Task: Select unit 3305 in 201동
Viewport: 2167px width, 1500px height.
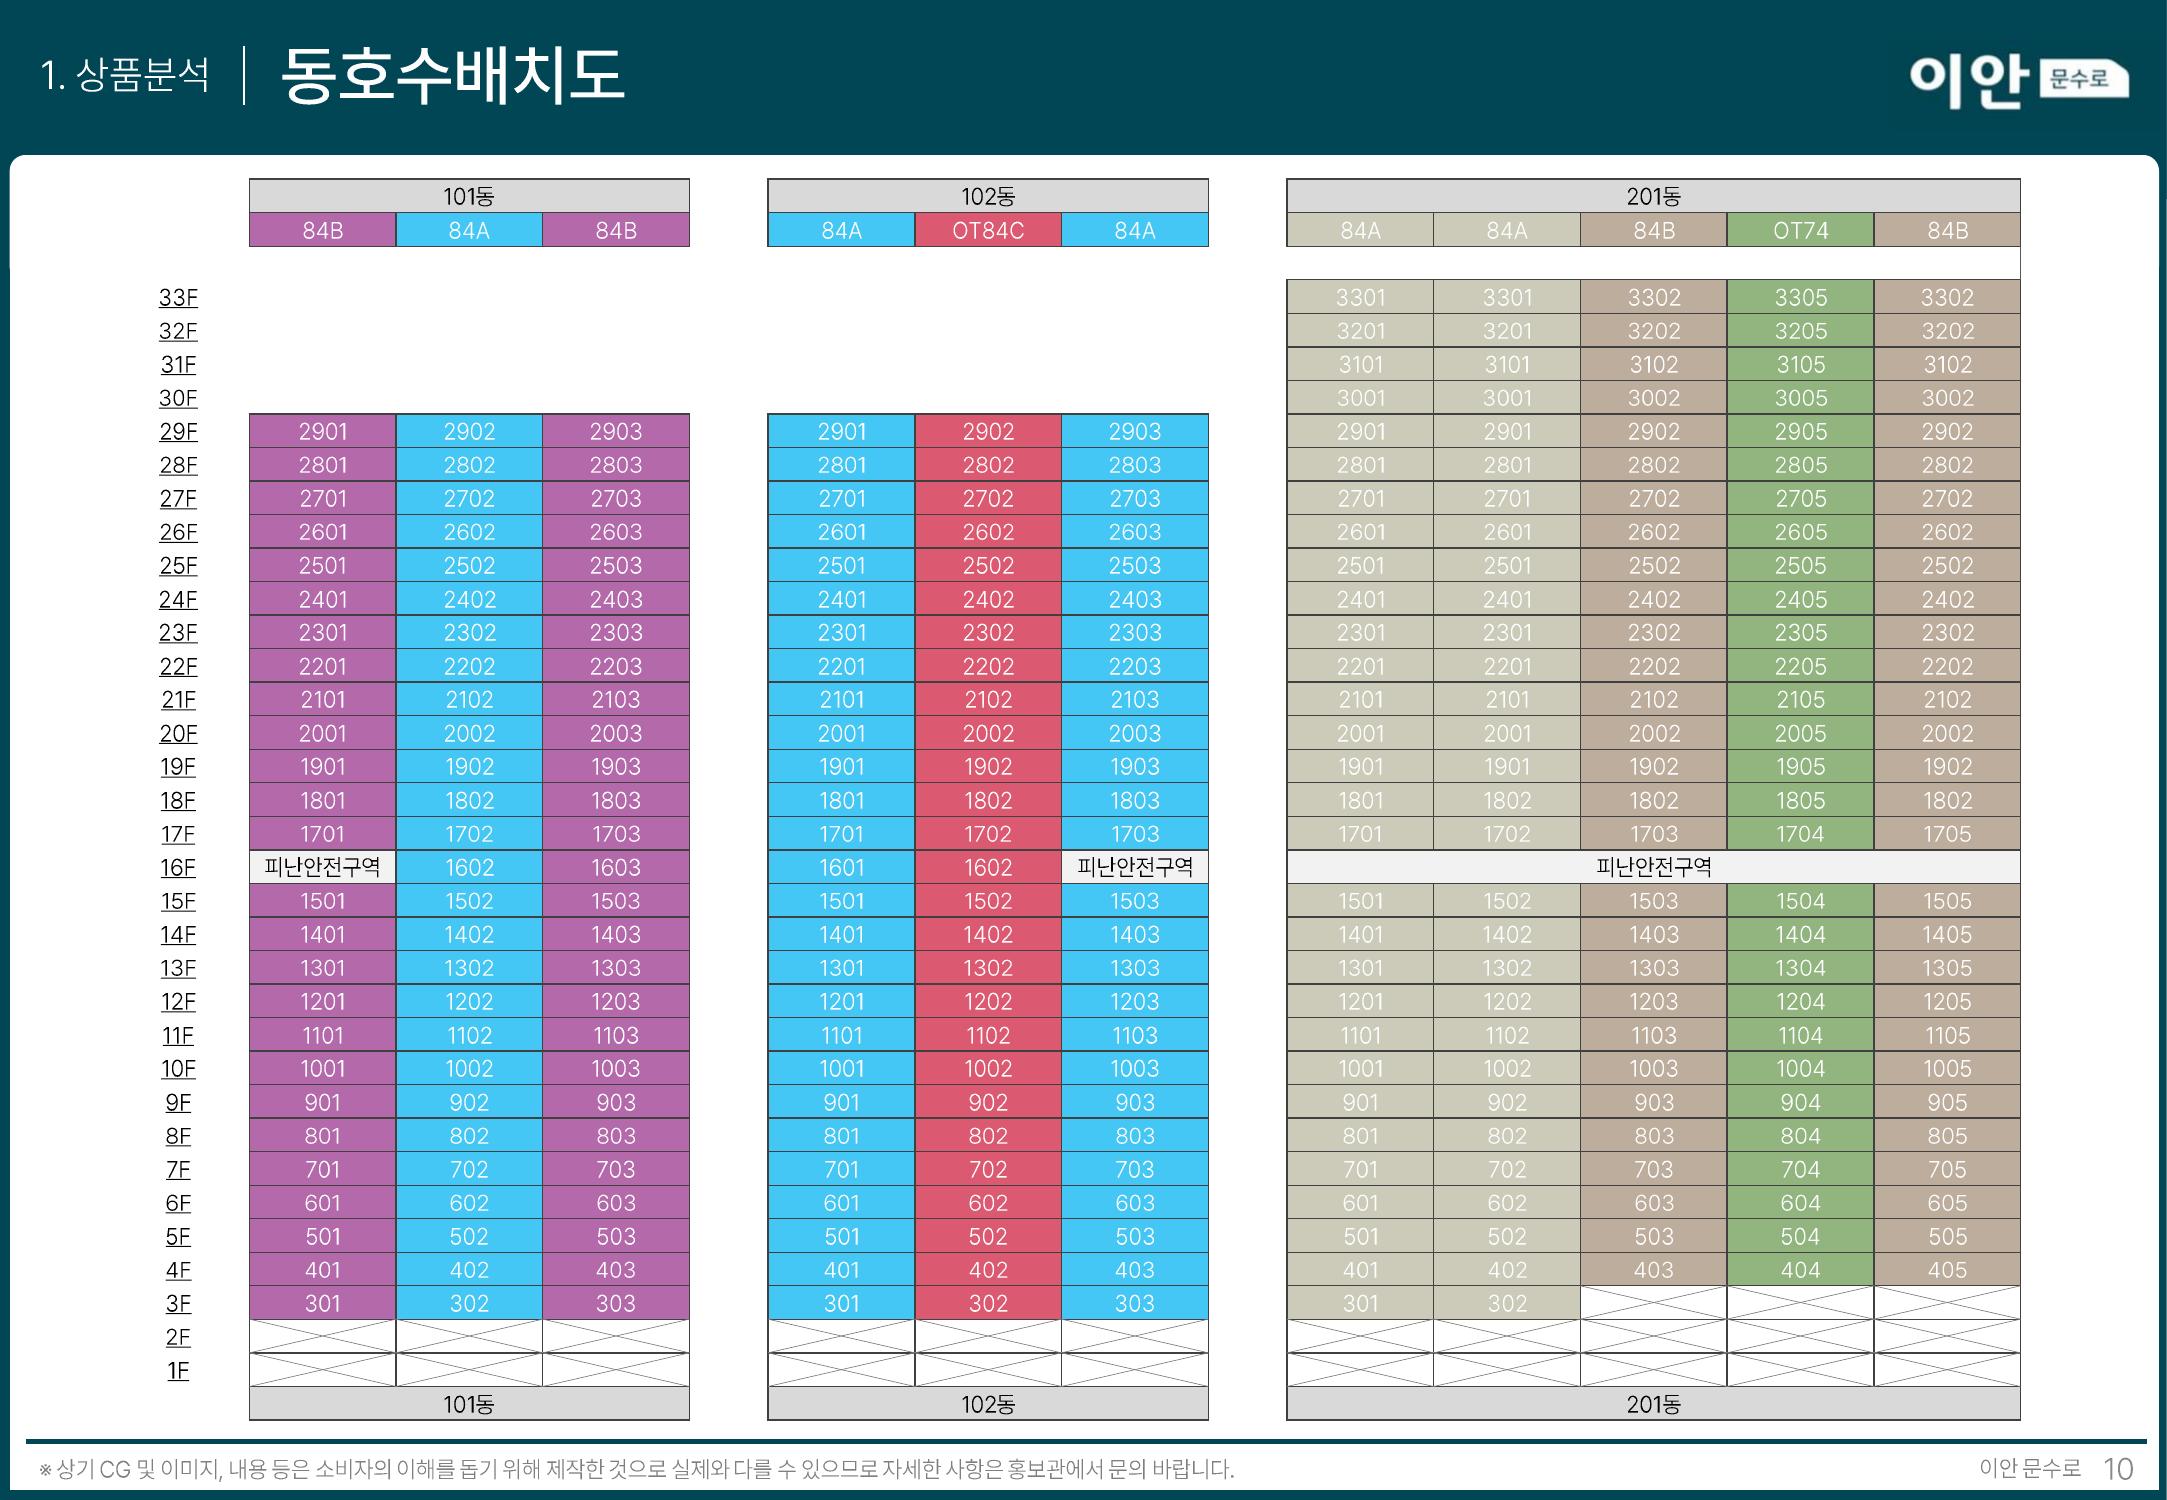Action: tap(1800, 298)
